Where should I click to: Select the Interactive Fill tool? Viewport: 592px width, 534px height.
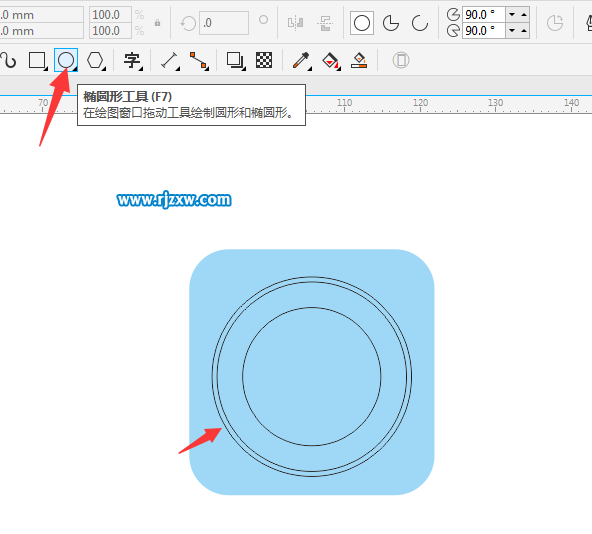tap(331, 60)
